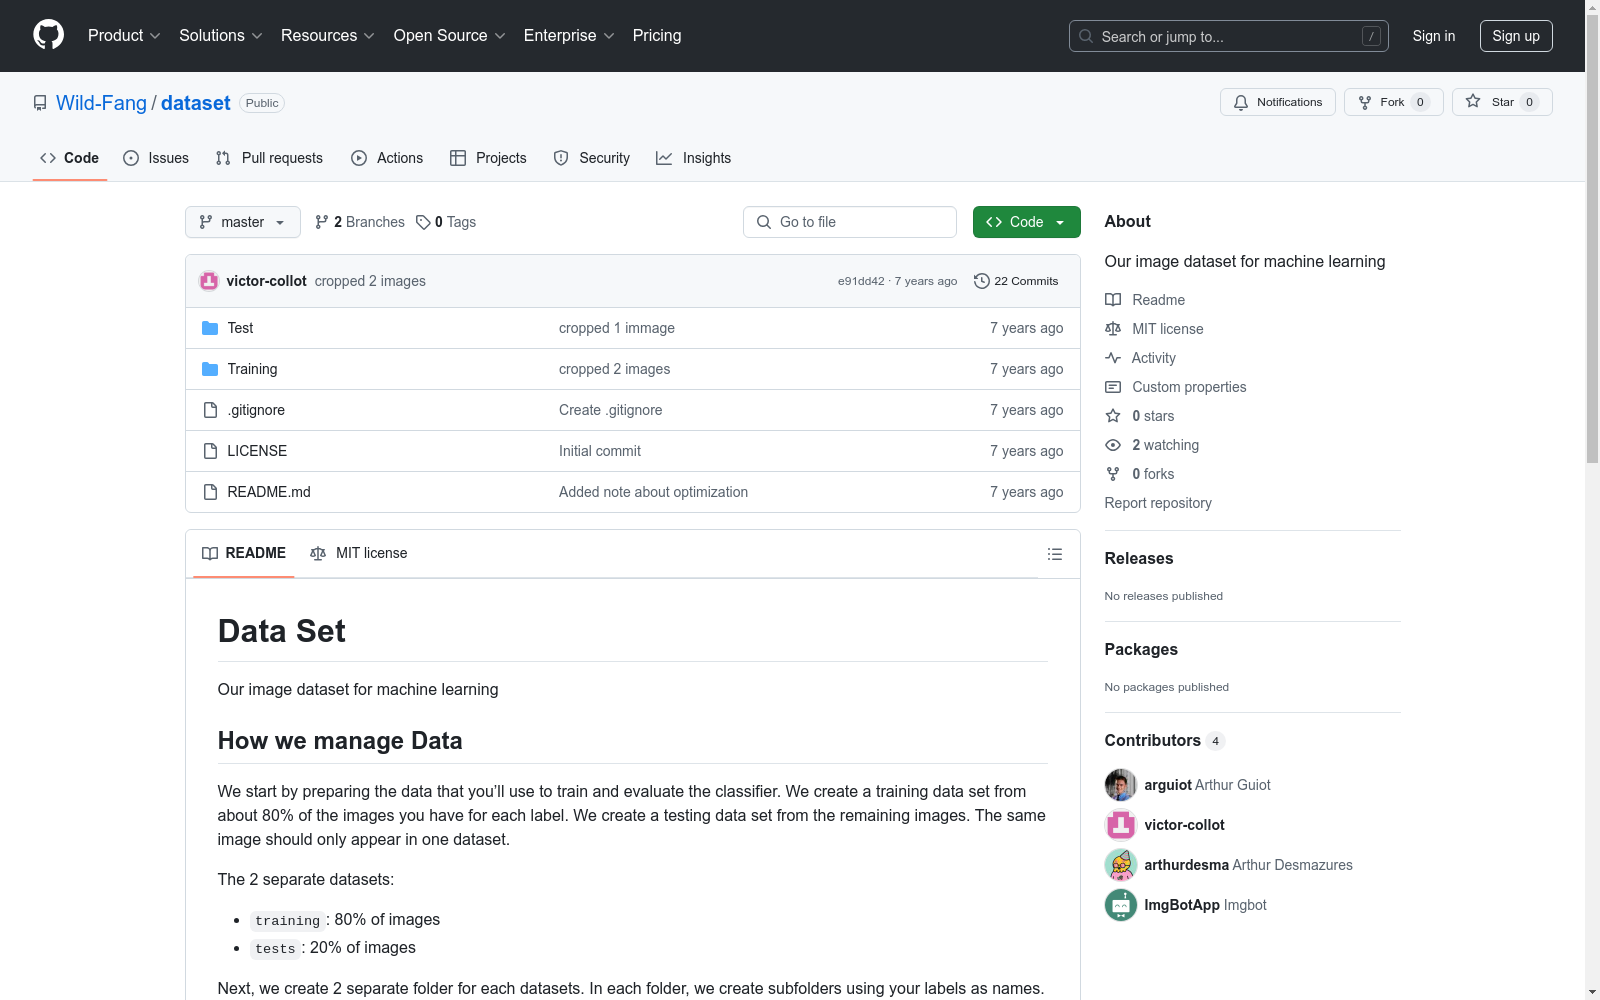Screen dimensions: 1600x1000
Task: Open ImgBotApp contributor avatar
Action: tap(1121, 905)
